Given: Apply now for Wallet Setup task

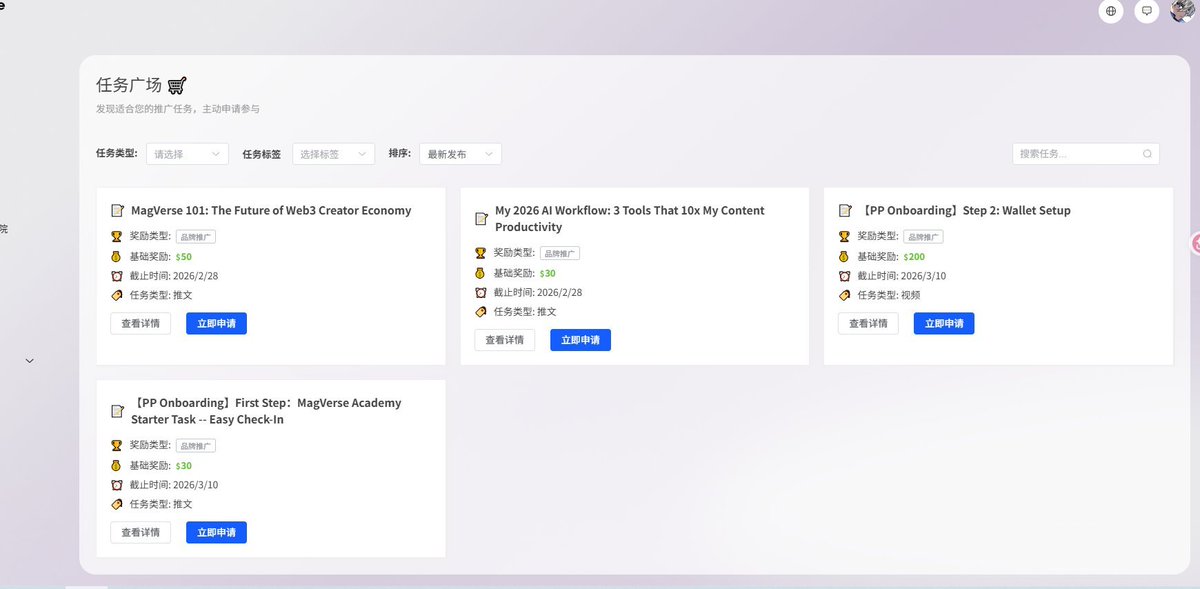Looking at the screenshot, I should pos(944,323).
